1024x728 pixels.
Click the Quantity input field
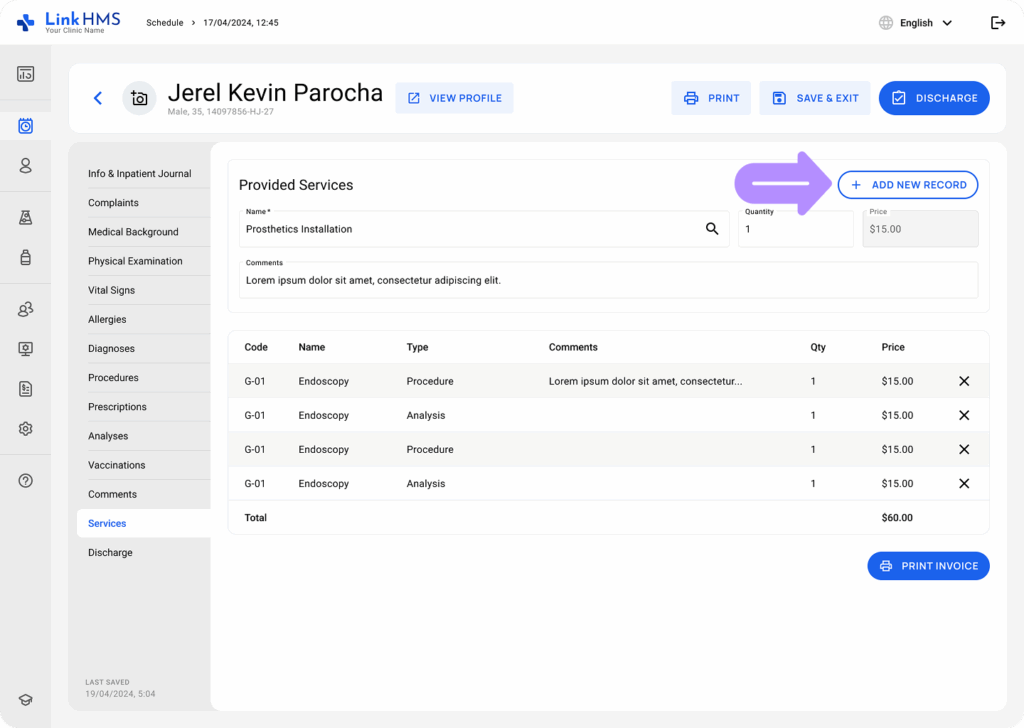coord(795,229)
